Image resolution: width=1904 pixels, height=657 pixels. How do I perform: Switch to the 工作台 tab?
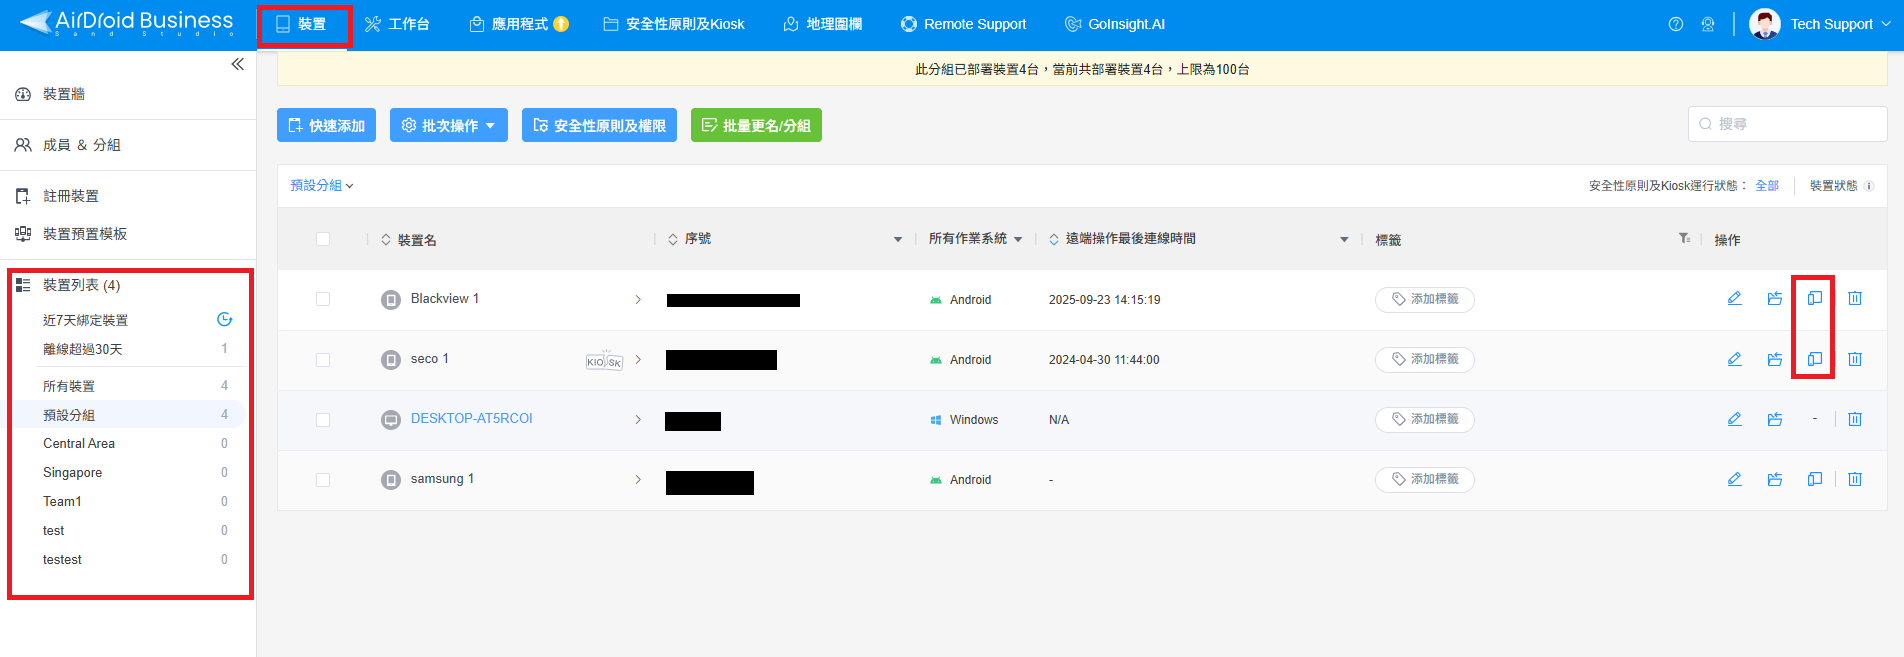click(397, 24)
